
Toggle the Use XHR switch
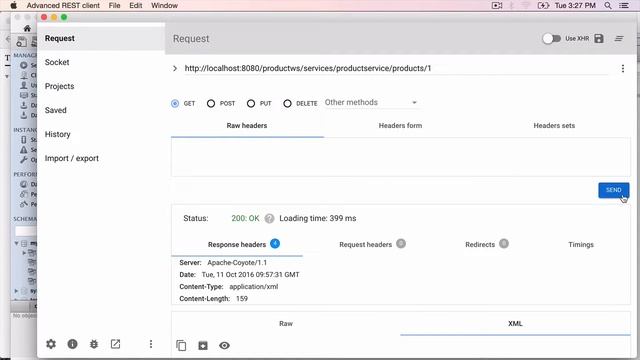[x=551, y=38]
